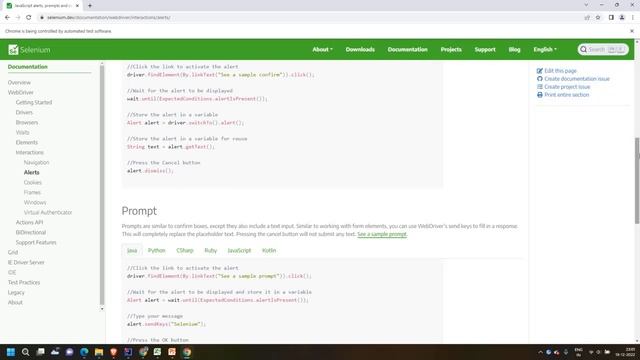Click the sidebar scroll down arrow
This screenshot has width=640, height=360.
102,309
